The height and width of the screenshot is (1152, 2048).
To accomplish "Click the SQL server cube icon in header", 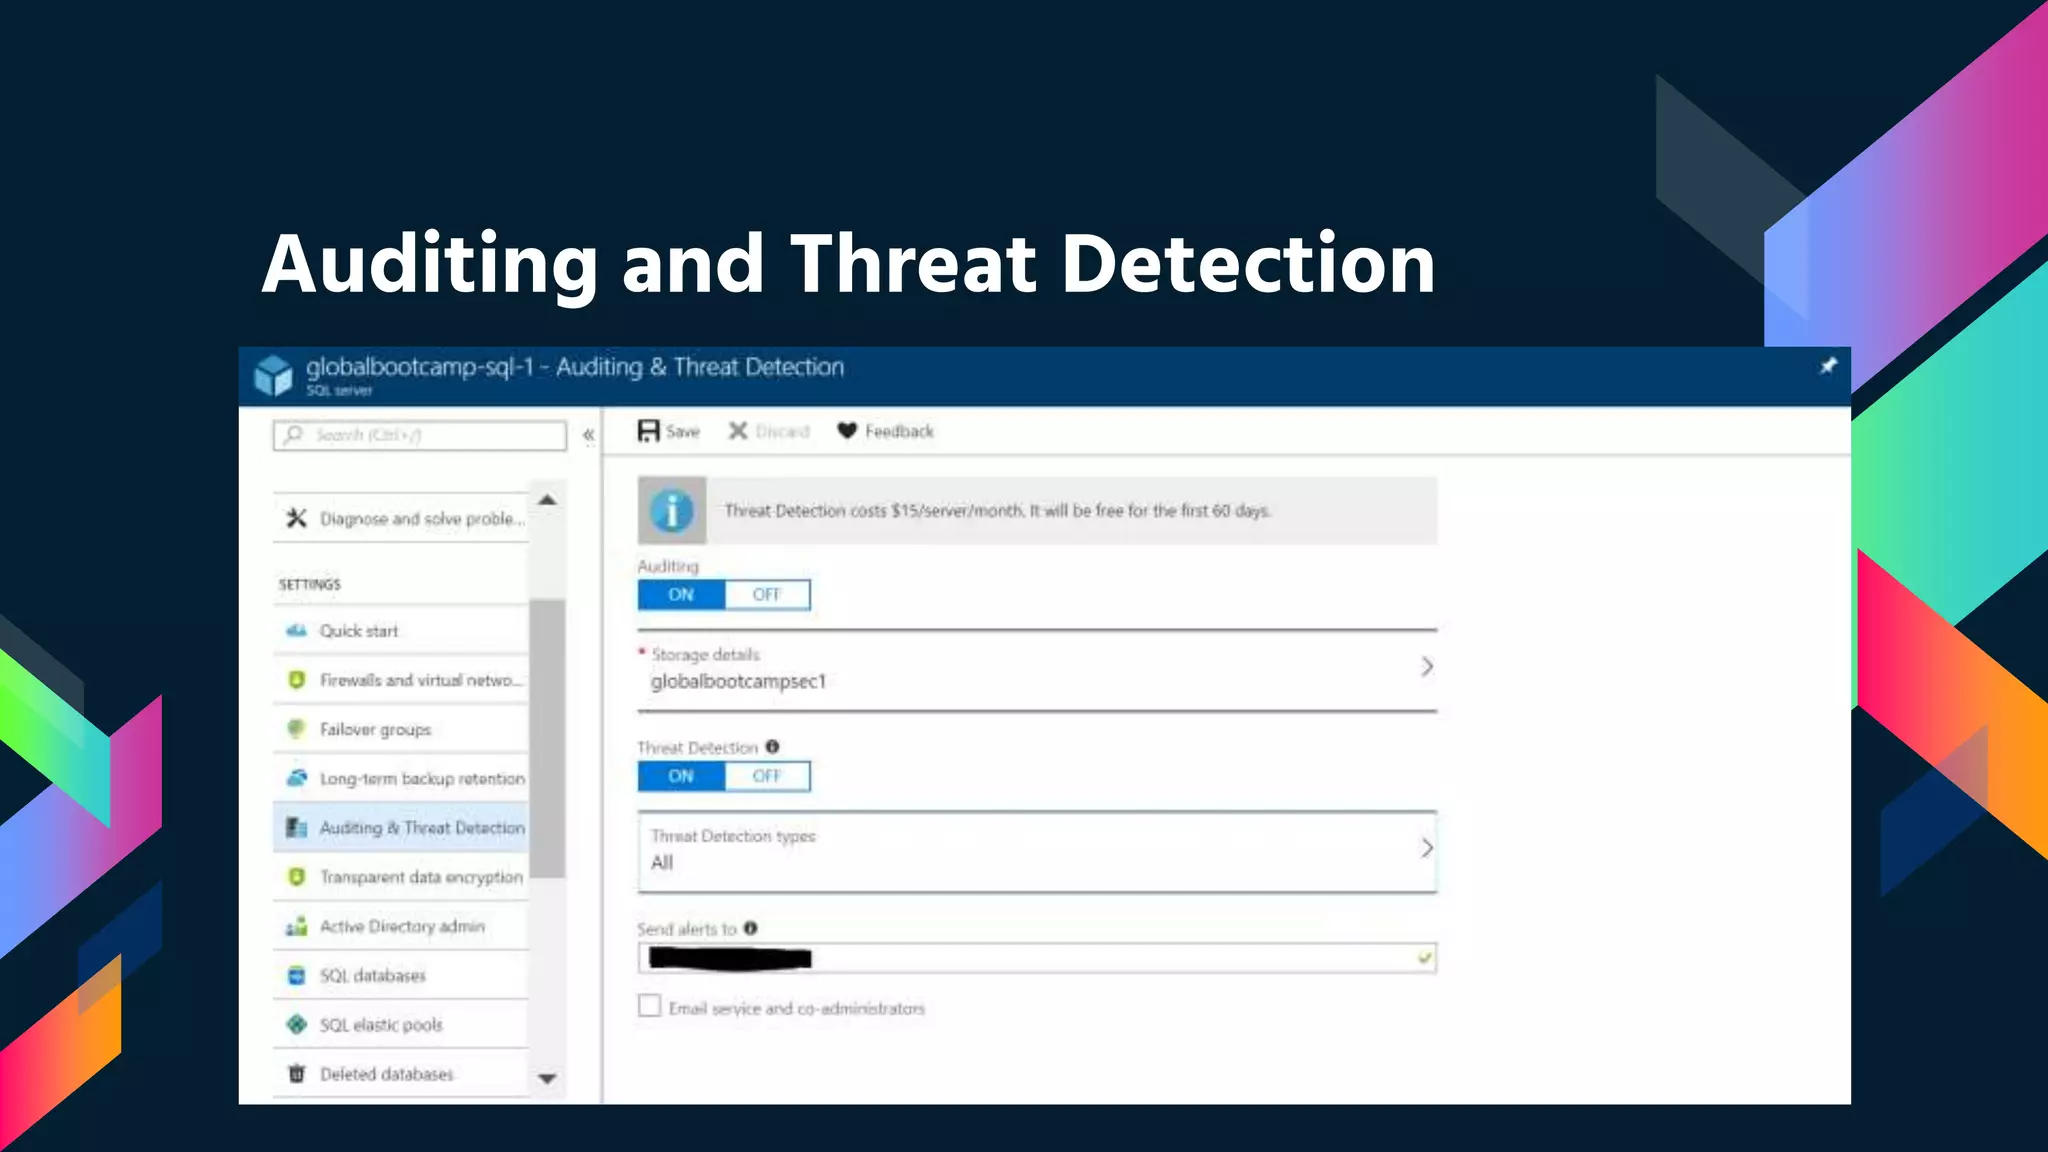I will pyautogui.click(x=273, y=376).
